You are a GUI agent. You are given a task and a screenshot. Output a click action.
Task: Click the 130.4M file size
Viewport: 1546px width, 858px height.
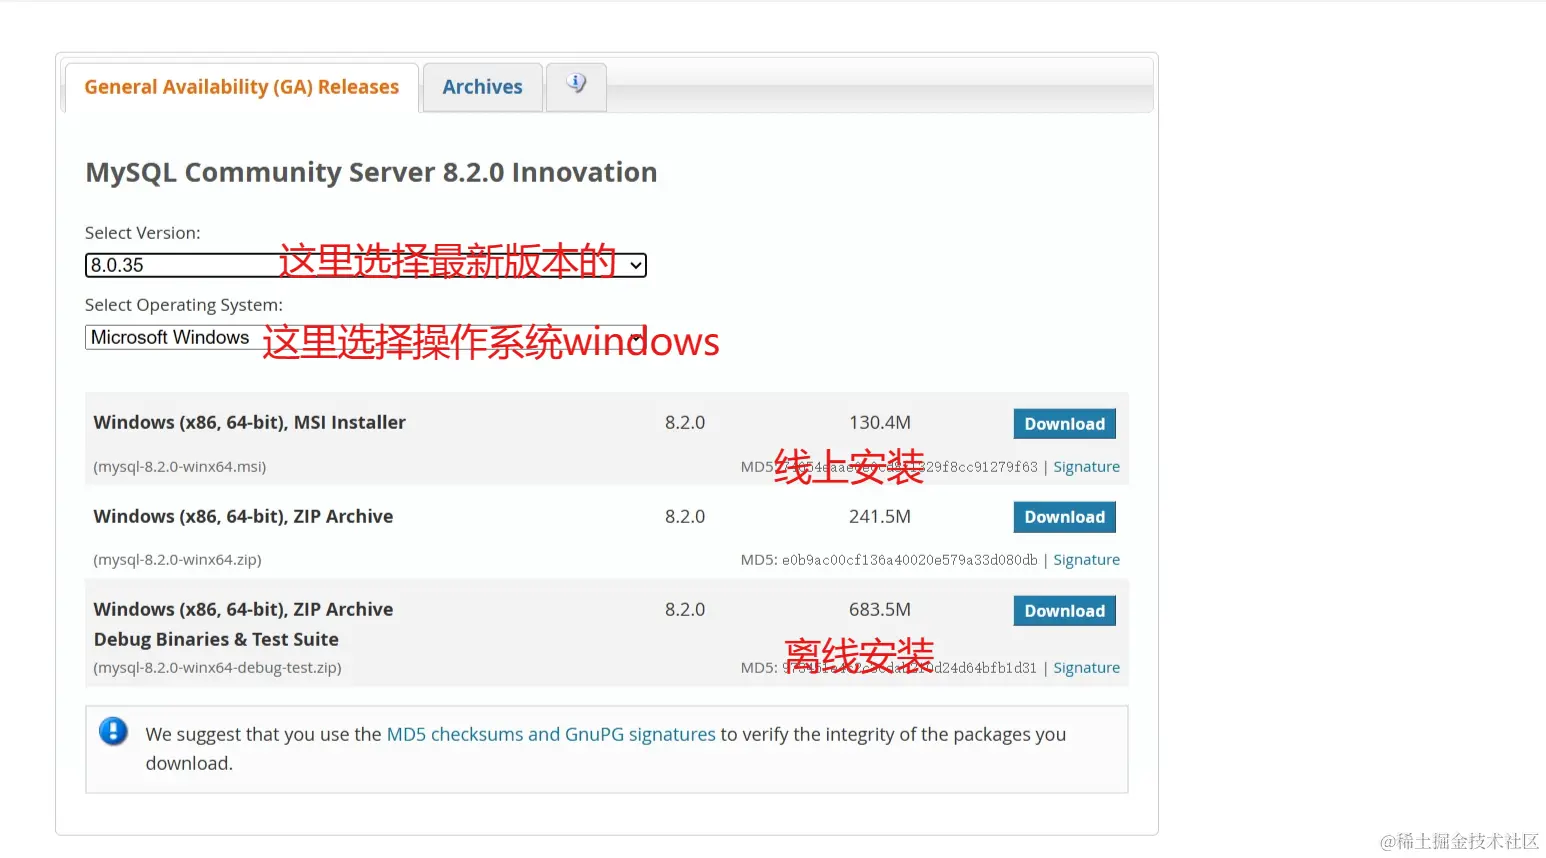tap(880, 423)
